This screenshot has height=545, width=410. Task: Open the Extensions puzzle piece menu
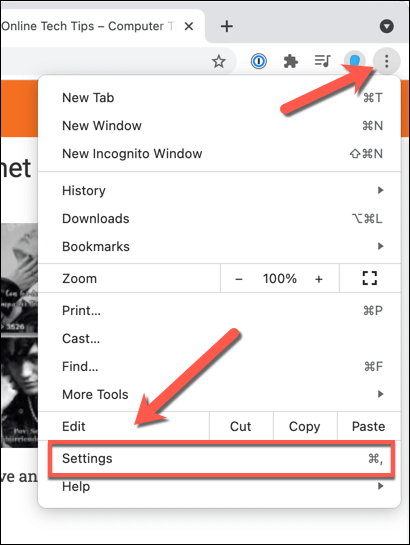(290, 62)
